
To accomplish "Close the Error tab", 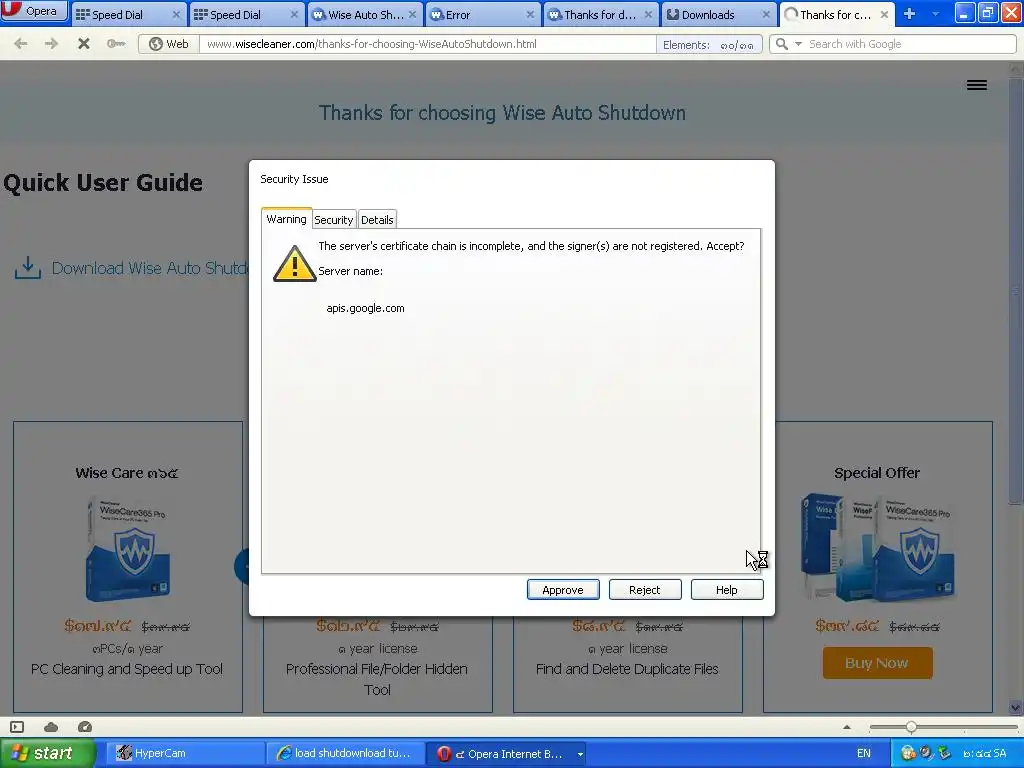I will point(530,14).
